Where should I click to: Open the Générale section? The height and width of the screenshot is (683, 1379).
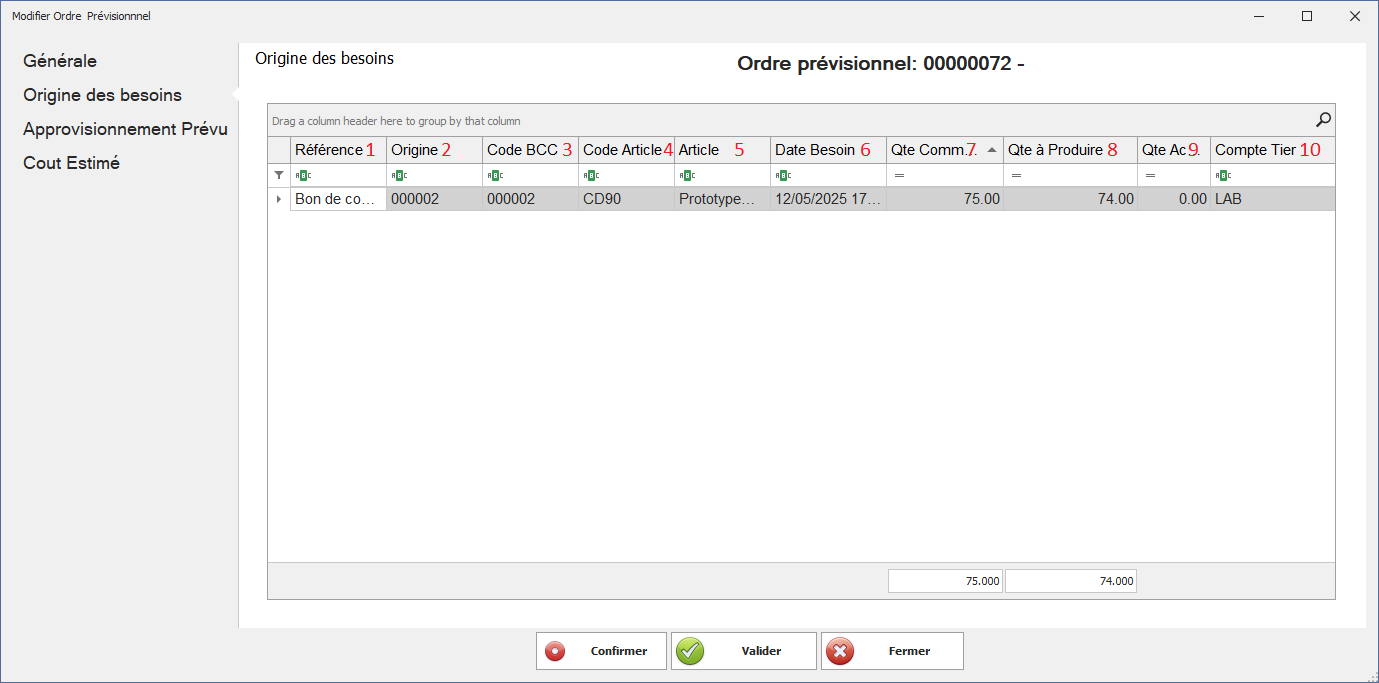60,61
